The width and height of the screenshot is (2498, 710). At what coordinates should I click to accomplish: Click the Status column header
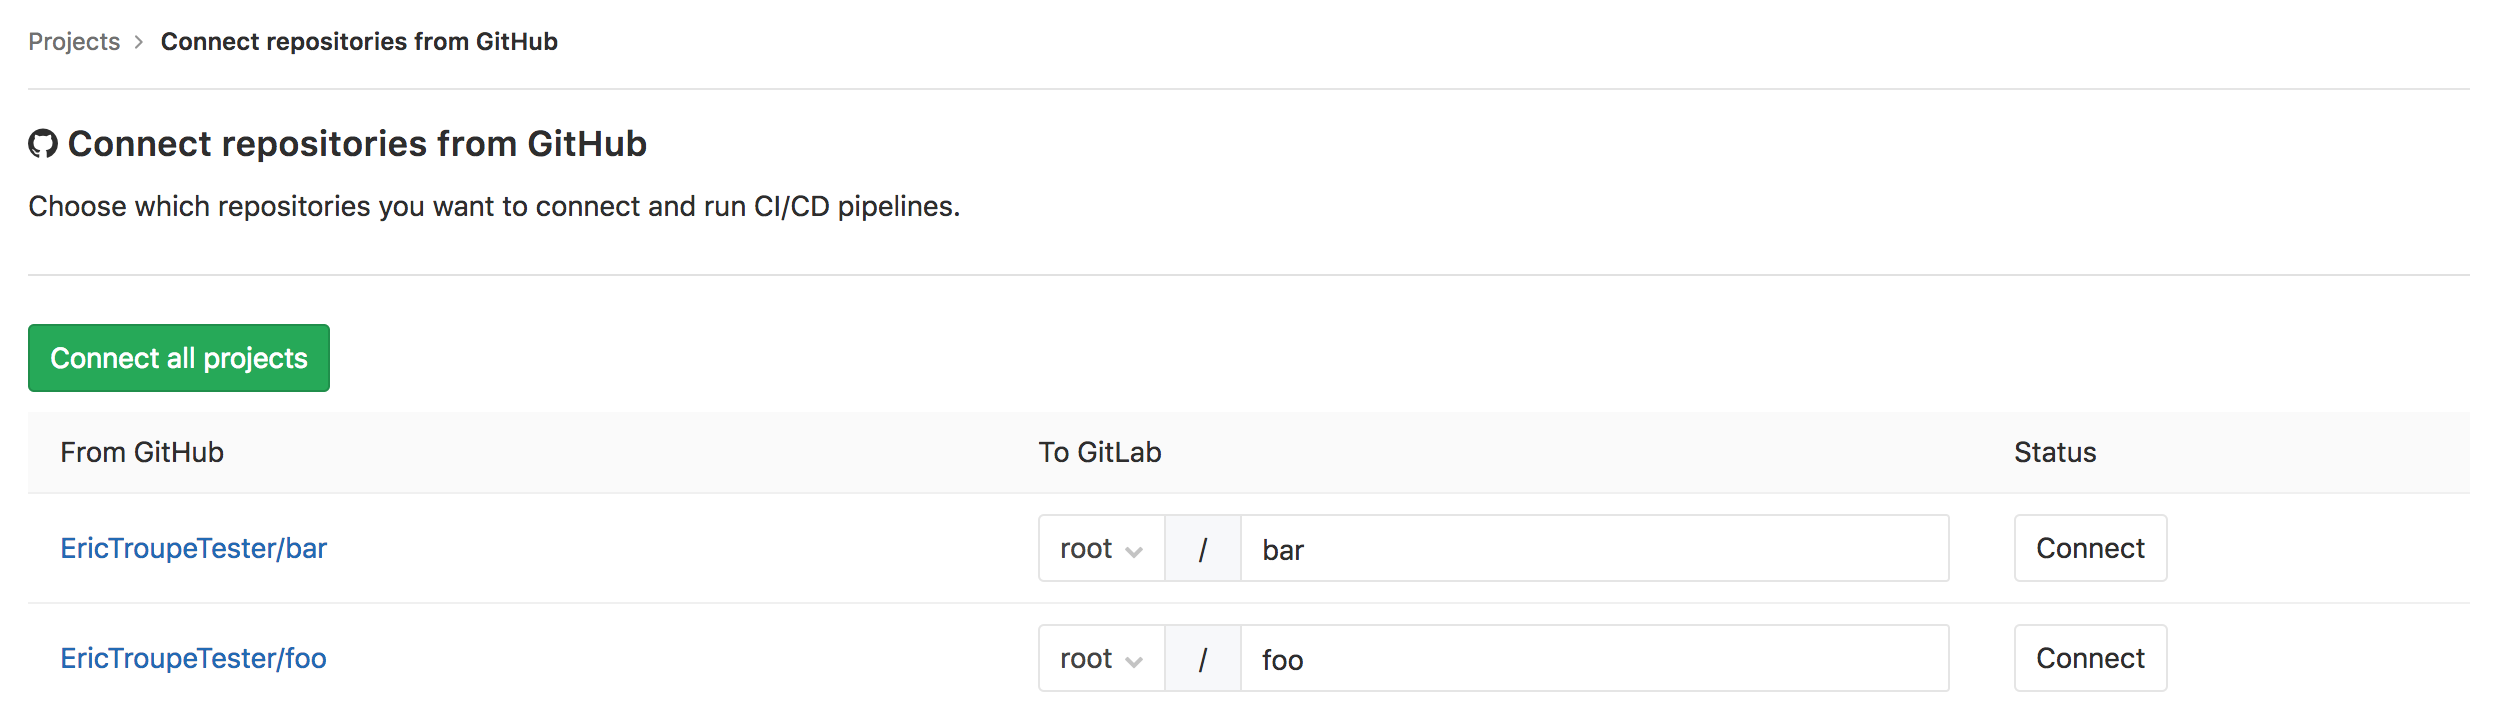pos(2054,453)
